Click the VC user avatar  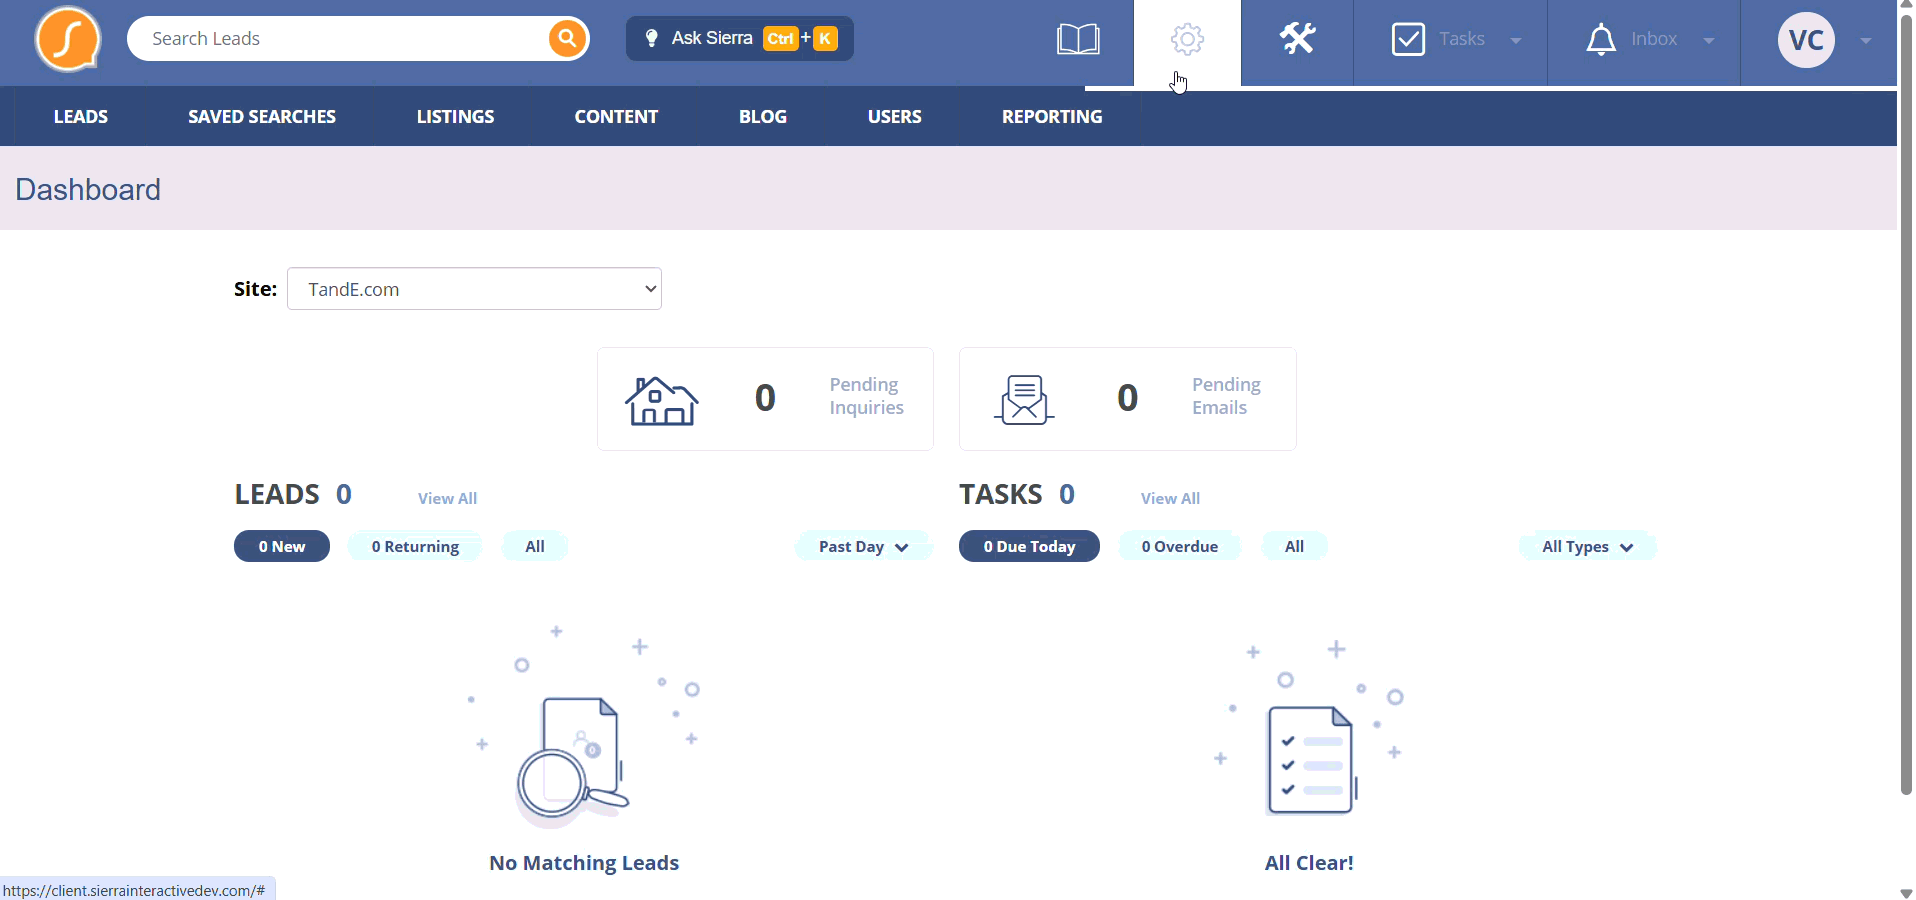click(1806, 40)
